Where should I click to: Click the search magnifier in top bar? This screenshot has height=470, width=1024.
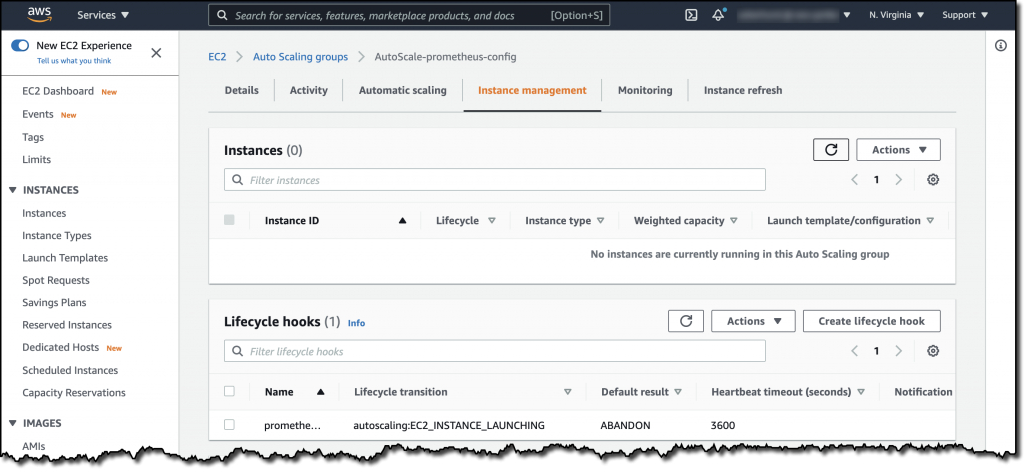click(222, 15)
